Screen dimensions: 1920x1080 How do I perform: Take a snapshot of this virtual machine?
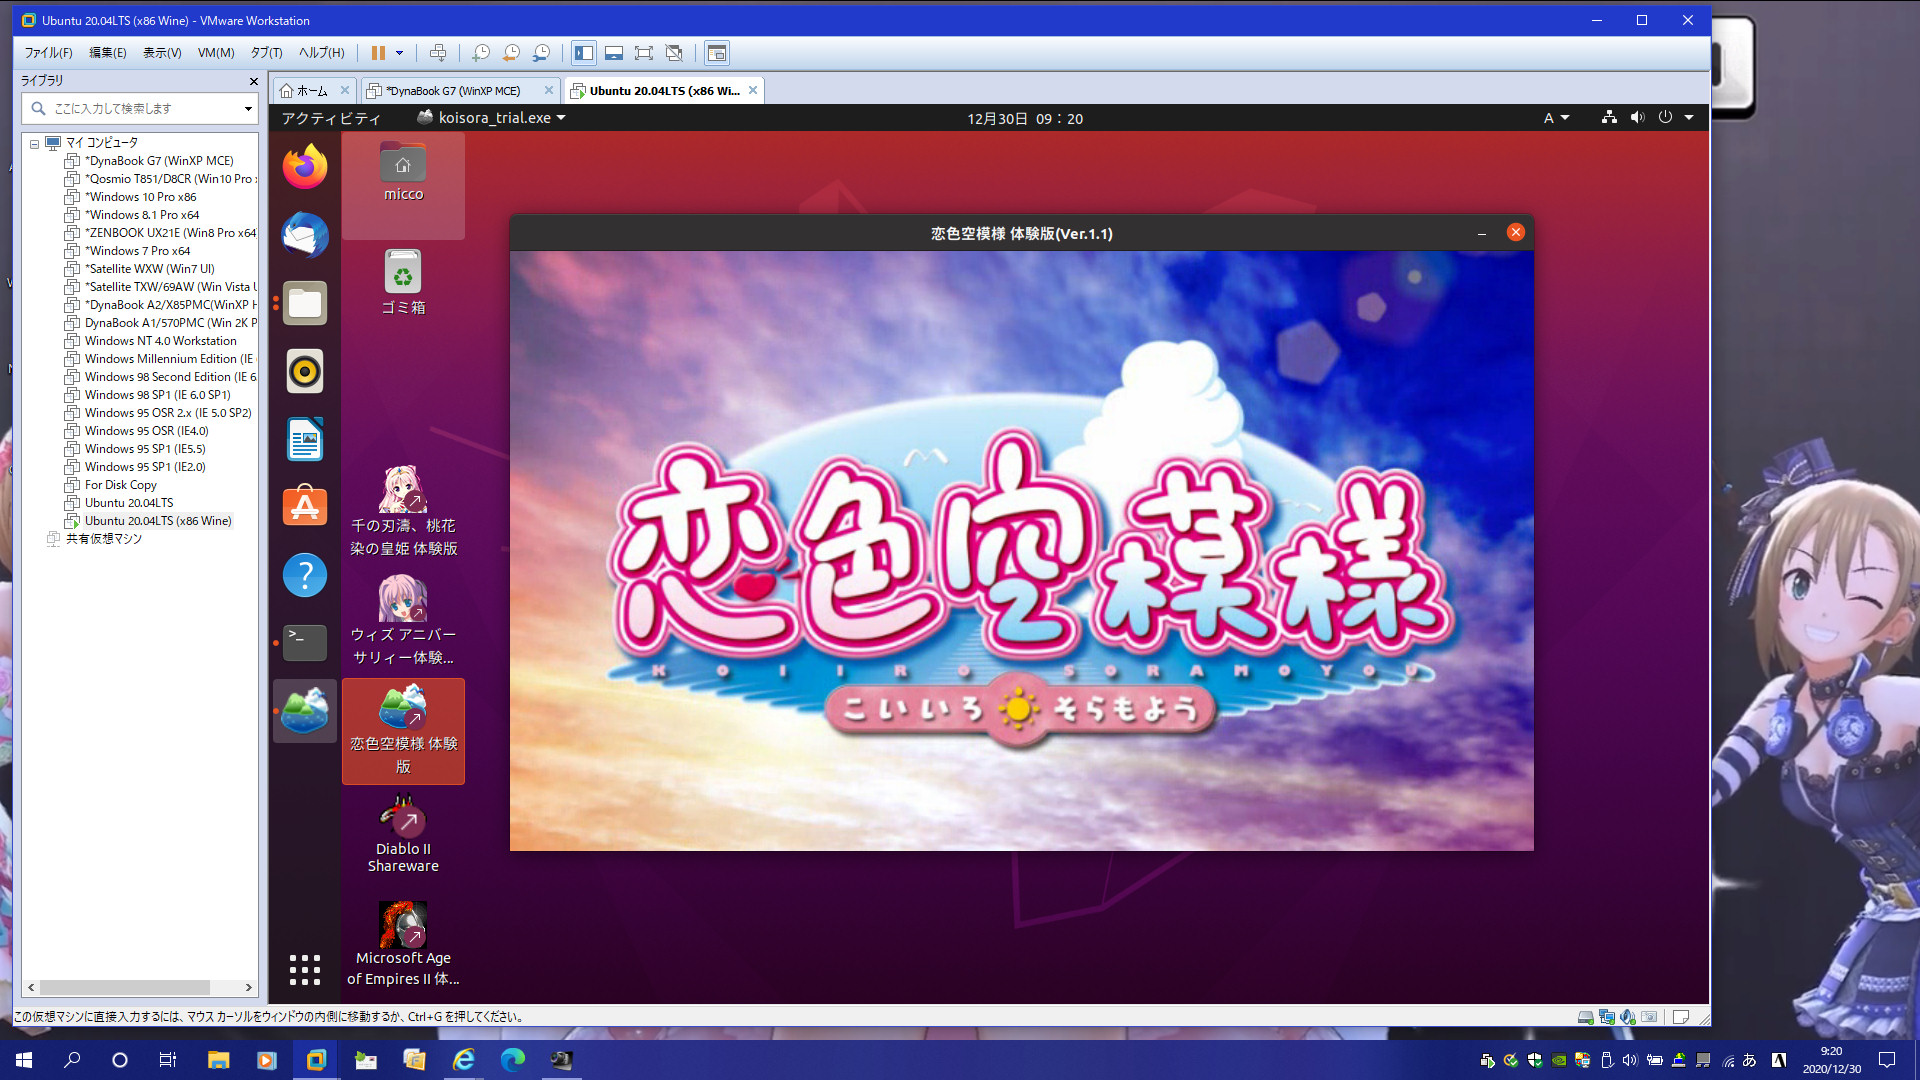tap(481, 53)
